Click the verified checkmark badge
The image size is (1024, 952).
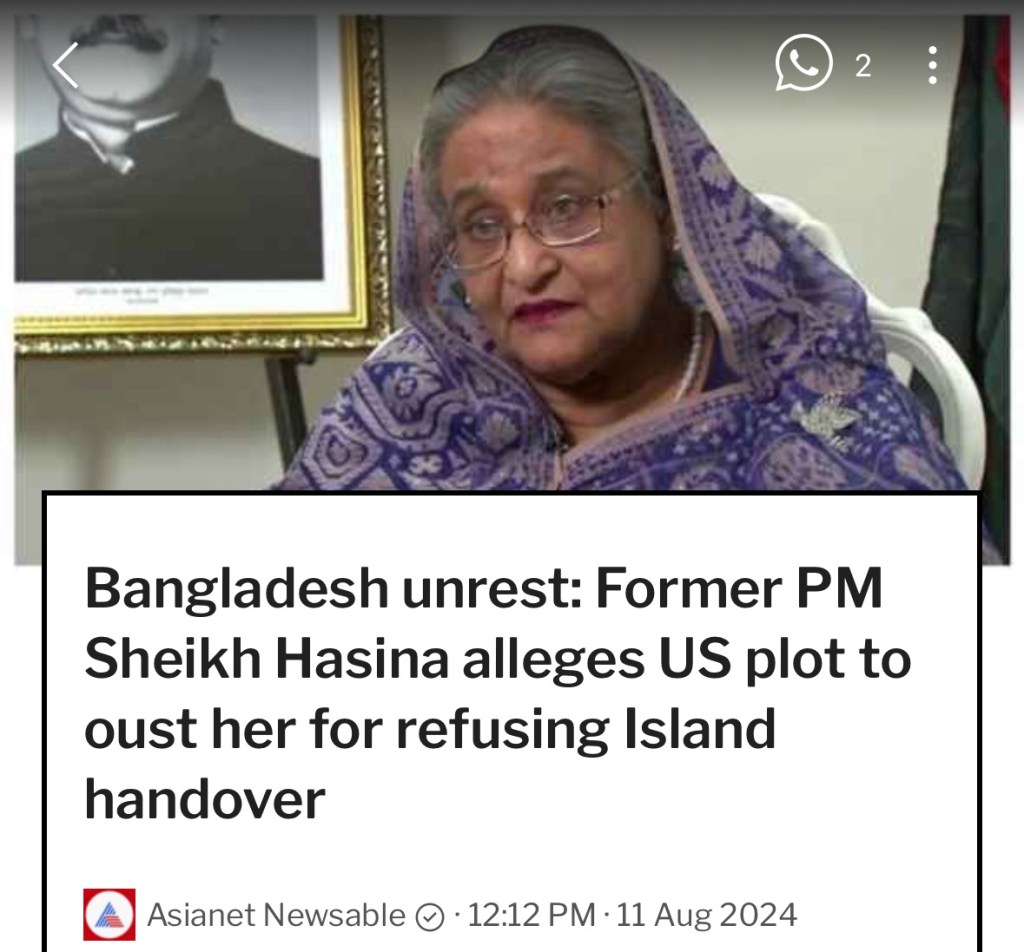pos(430,917)
